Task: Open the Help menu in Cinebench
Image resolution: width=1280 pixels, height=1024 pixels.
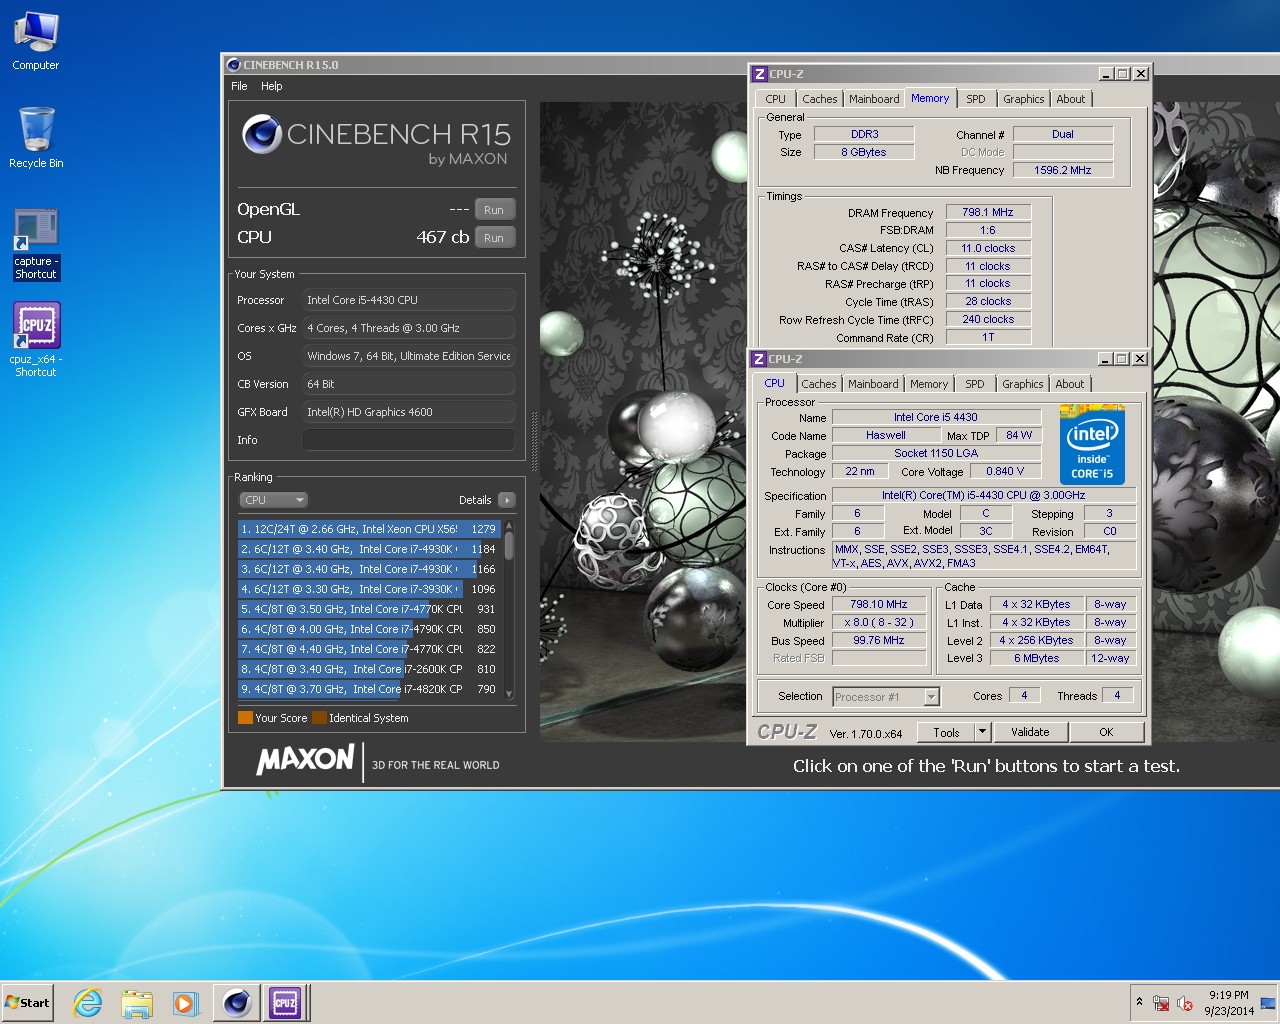Action: tap(272, 86)
